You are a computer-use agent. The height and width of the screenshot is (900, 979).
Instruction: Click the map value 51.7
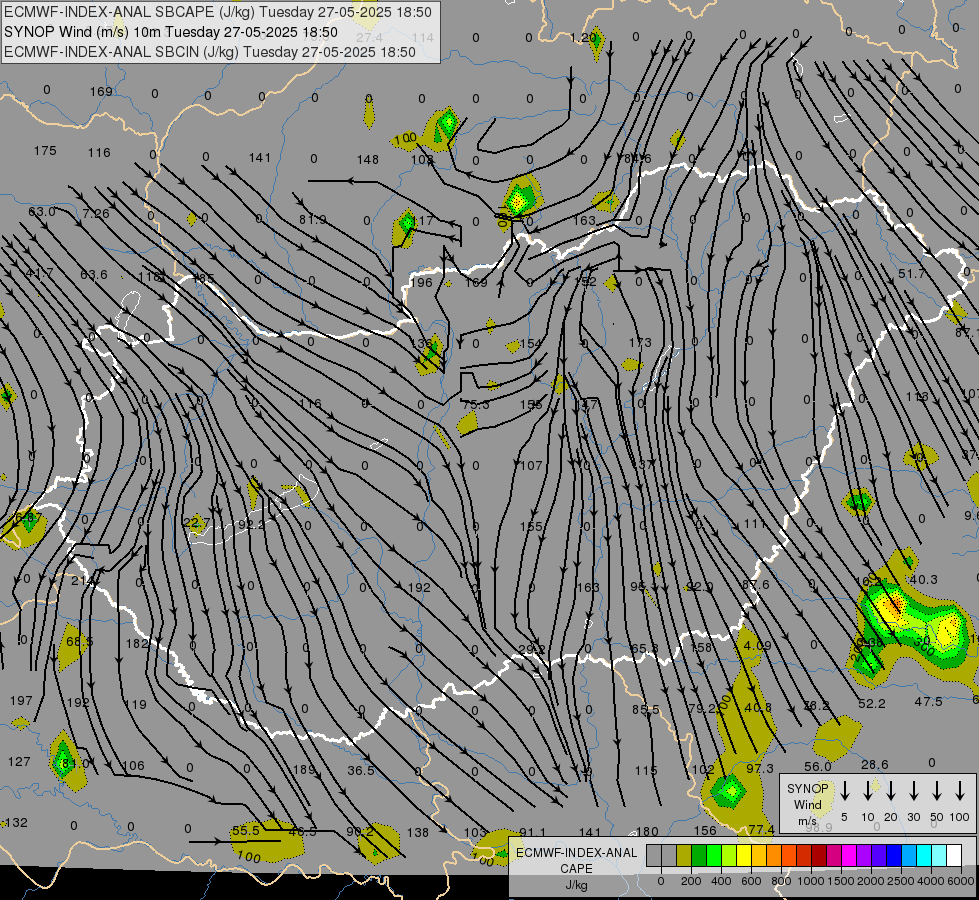[x=912, y=274]
